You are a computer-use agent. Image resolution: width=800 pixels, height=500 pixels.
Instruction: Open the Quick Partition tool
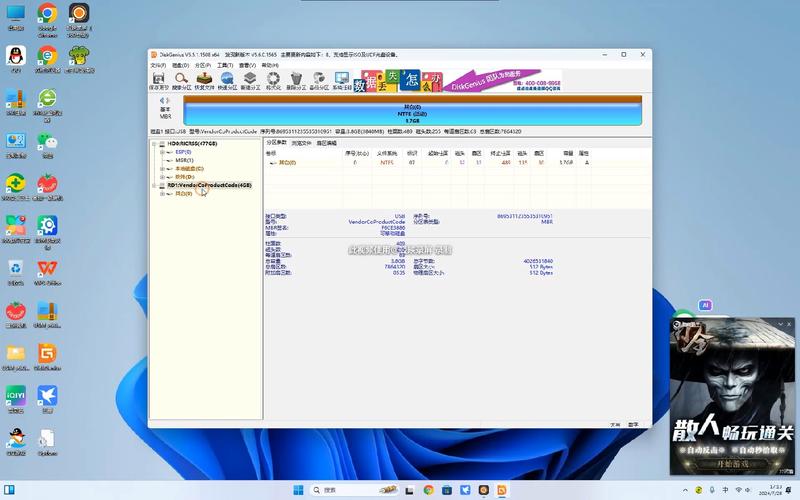click(227, 81)
